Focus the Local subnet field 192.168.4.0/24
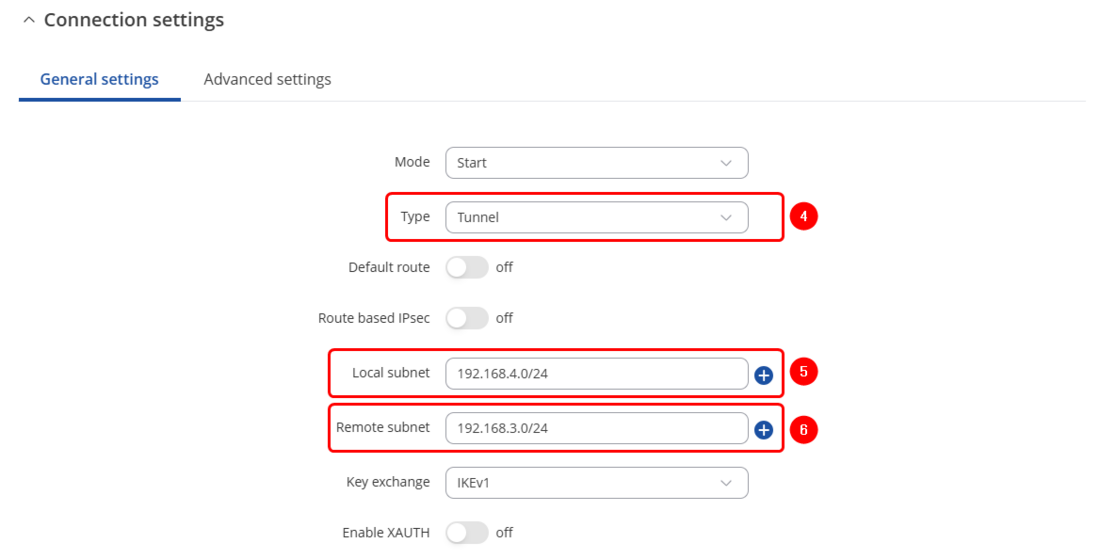 click(x=596, y=374)
